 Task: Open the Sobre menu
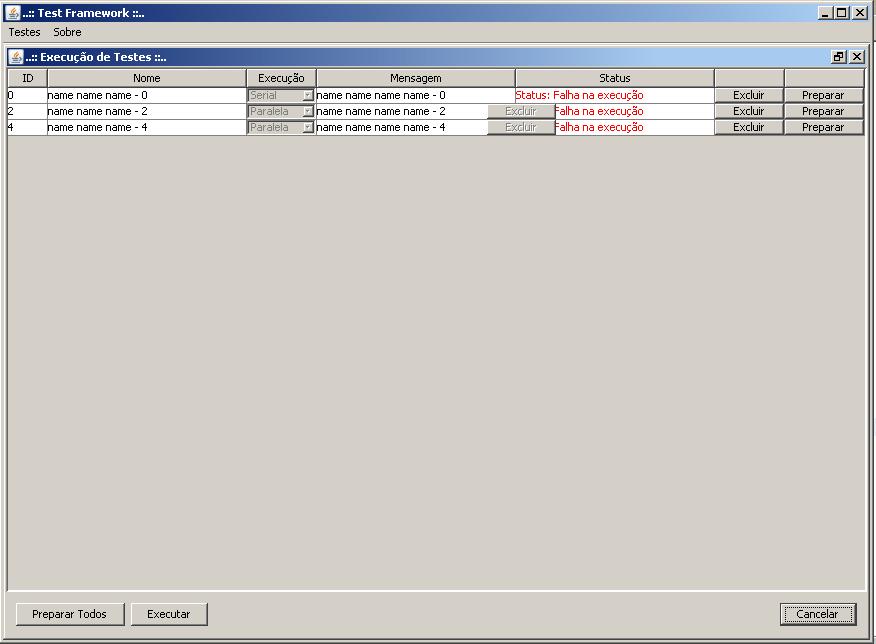pos(68,32)
